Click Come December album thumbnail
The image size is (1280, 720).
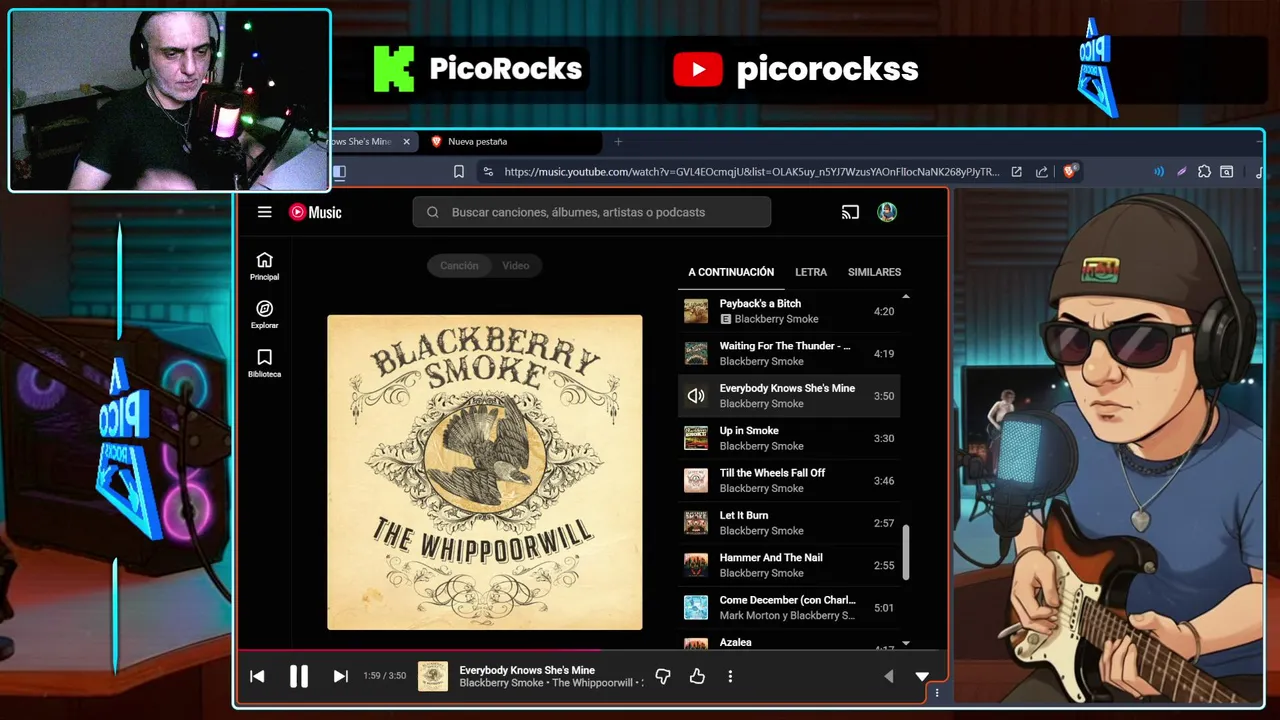point(696,607)
